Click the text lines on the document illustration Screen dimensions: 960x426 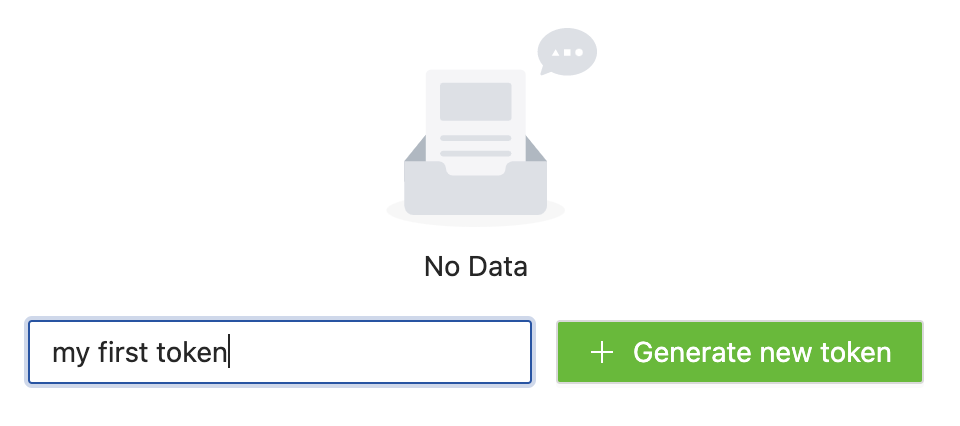click(476, 145)
